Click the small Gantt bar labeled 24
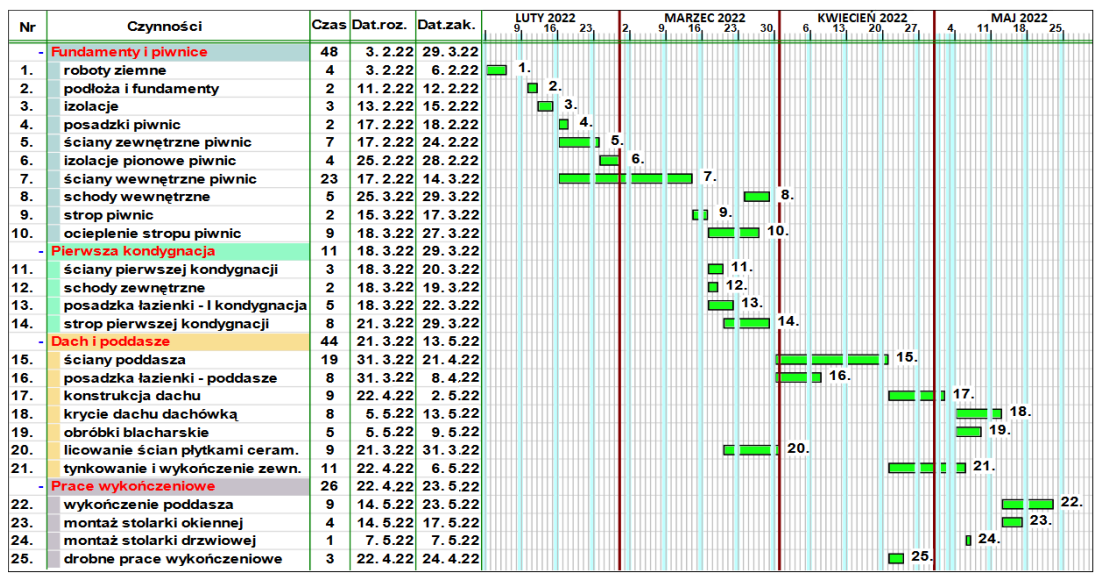The width and height of the screenshot is (1102, 576). [x=968, y=540]
